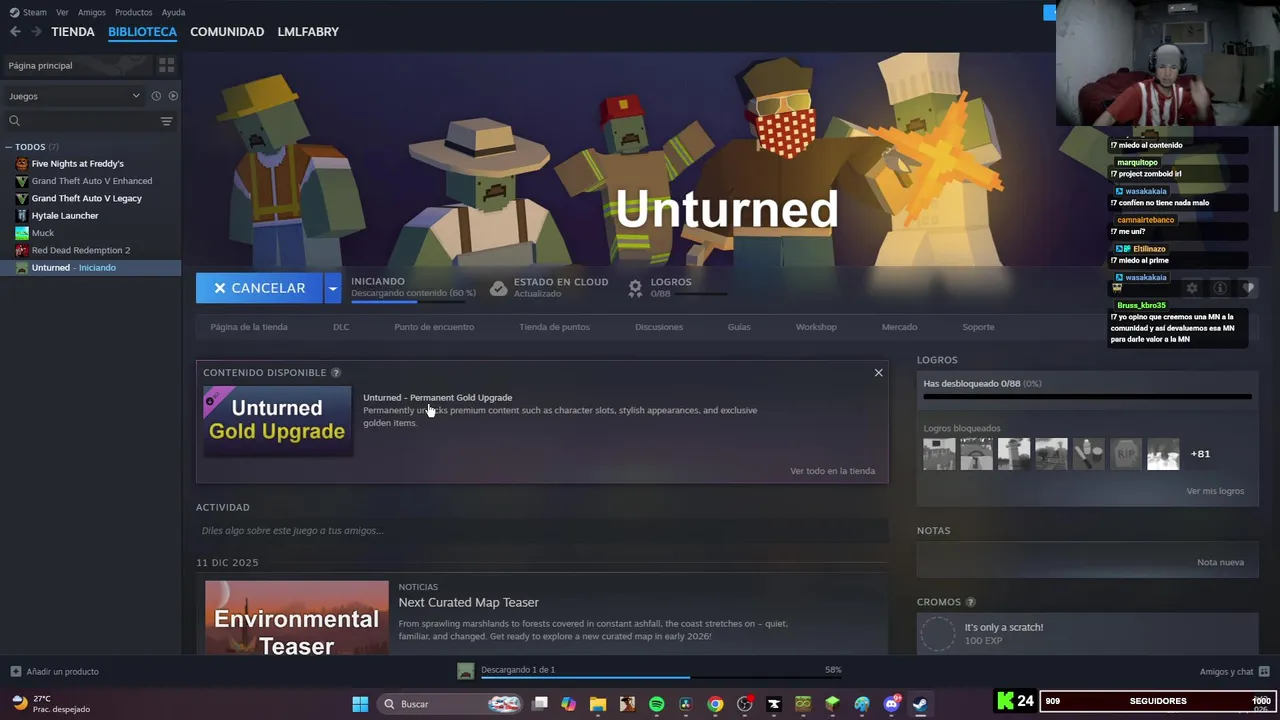Click the Steam taskbar icon
The width and height of the screenshot is (1280, 720).
[920, 704]
